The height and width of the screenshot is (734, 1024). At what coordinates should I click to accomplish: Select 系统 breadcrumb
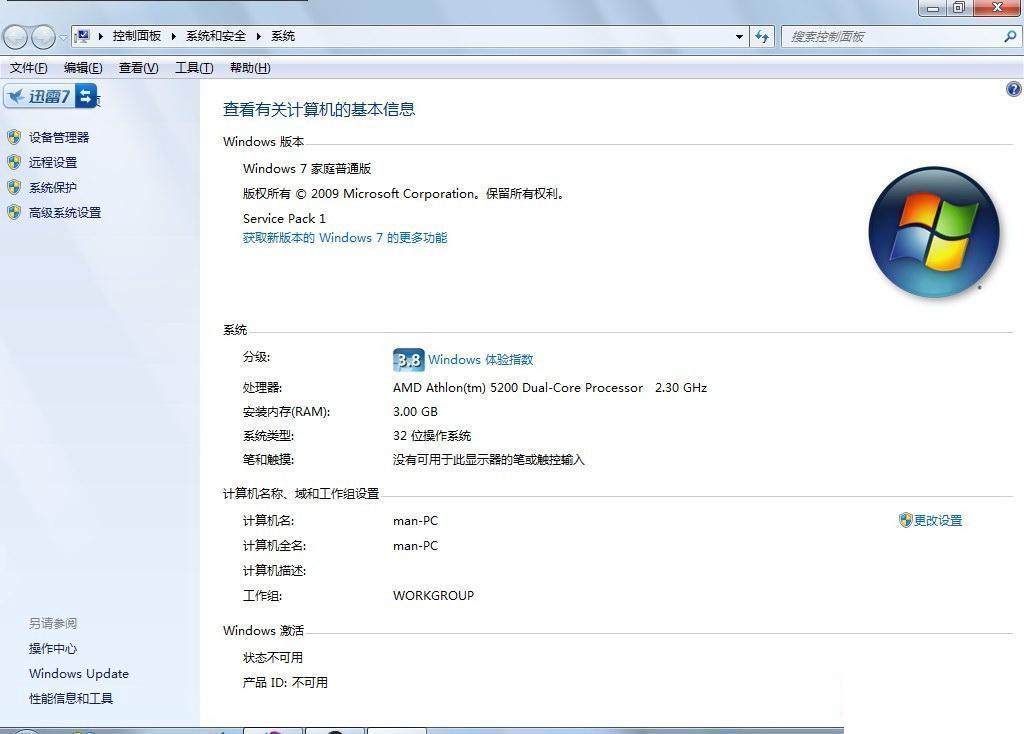(x=283, y=36)
